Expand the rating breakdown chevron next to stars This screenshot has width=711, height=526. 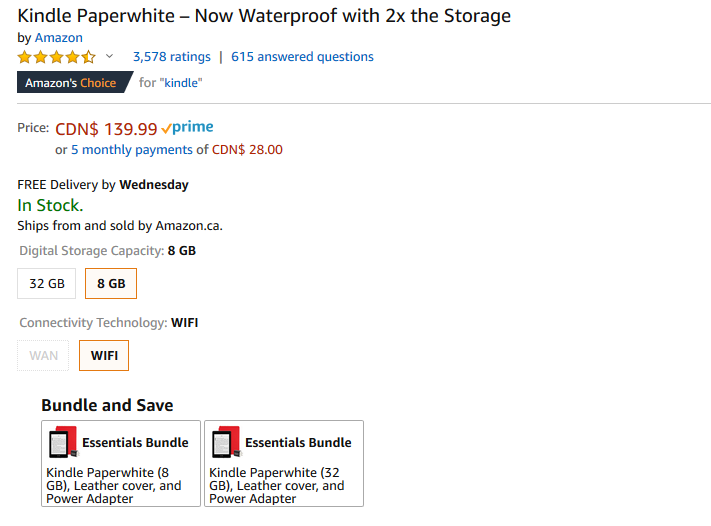[x=110, y=57]
